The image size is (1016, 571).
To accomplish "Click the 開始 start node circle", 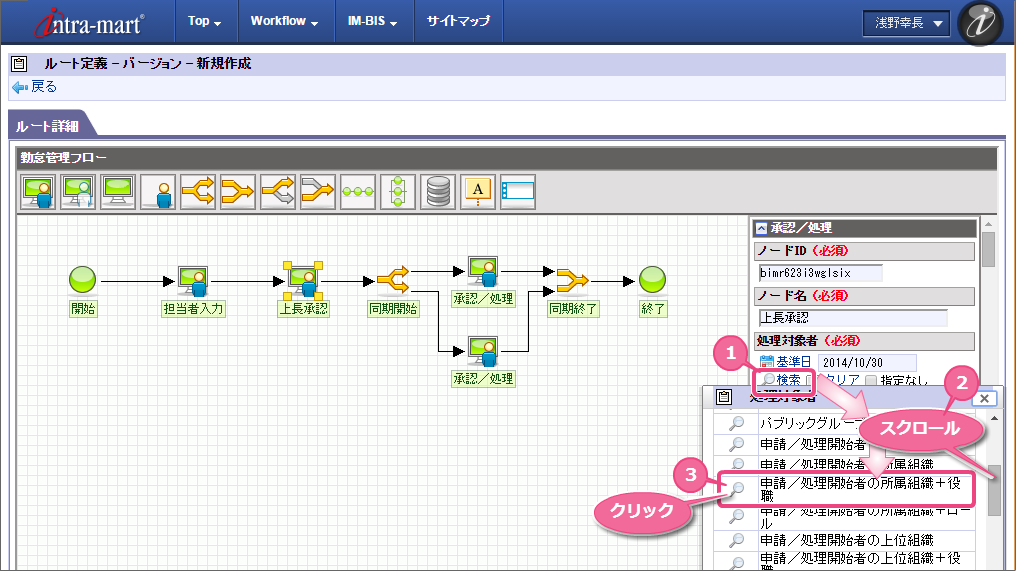I will point(82,279).
